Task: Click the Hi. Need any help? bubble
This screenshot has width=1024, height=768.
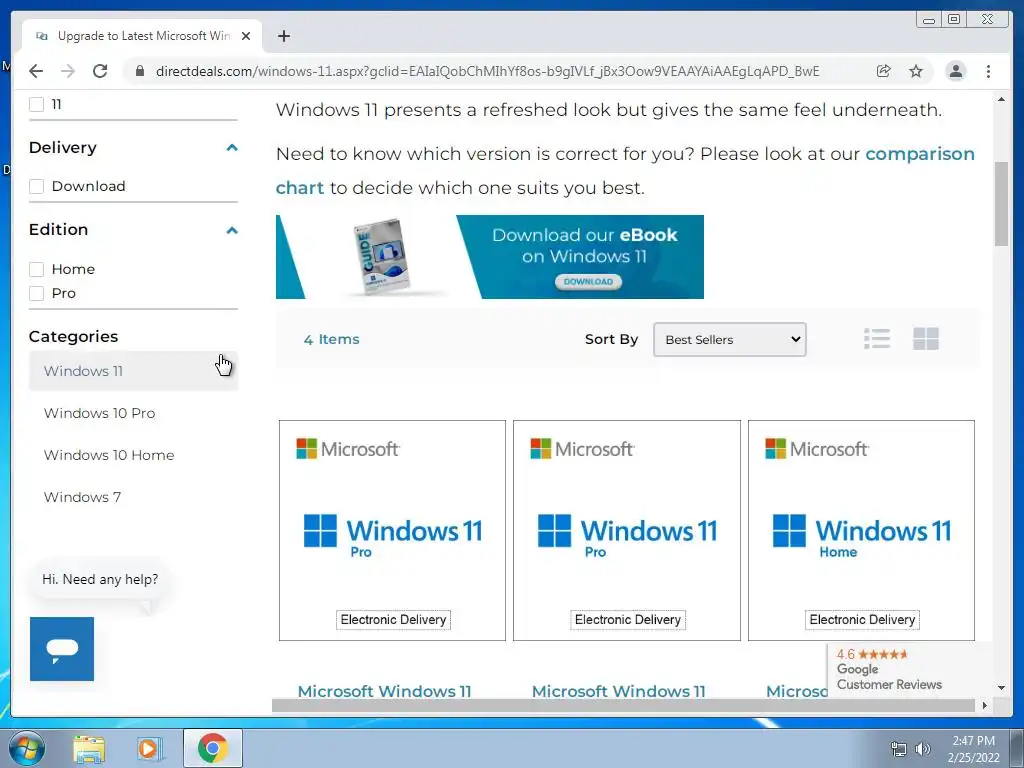Action: pyautogui.click(x=100, y=579)
